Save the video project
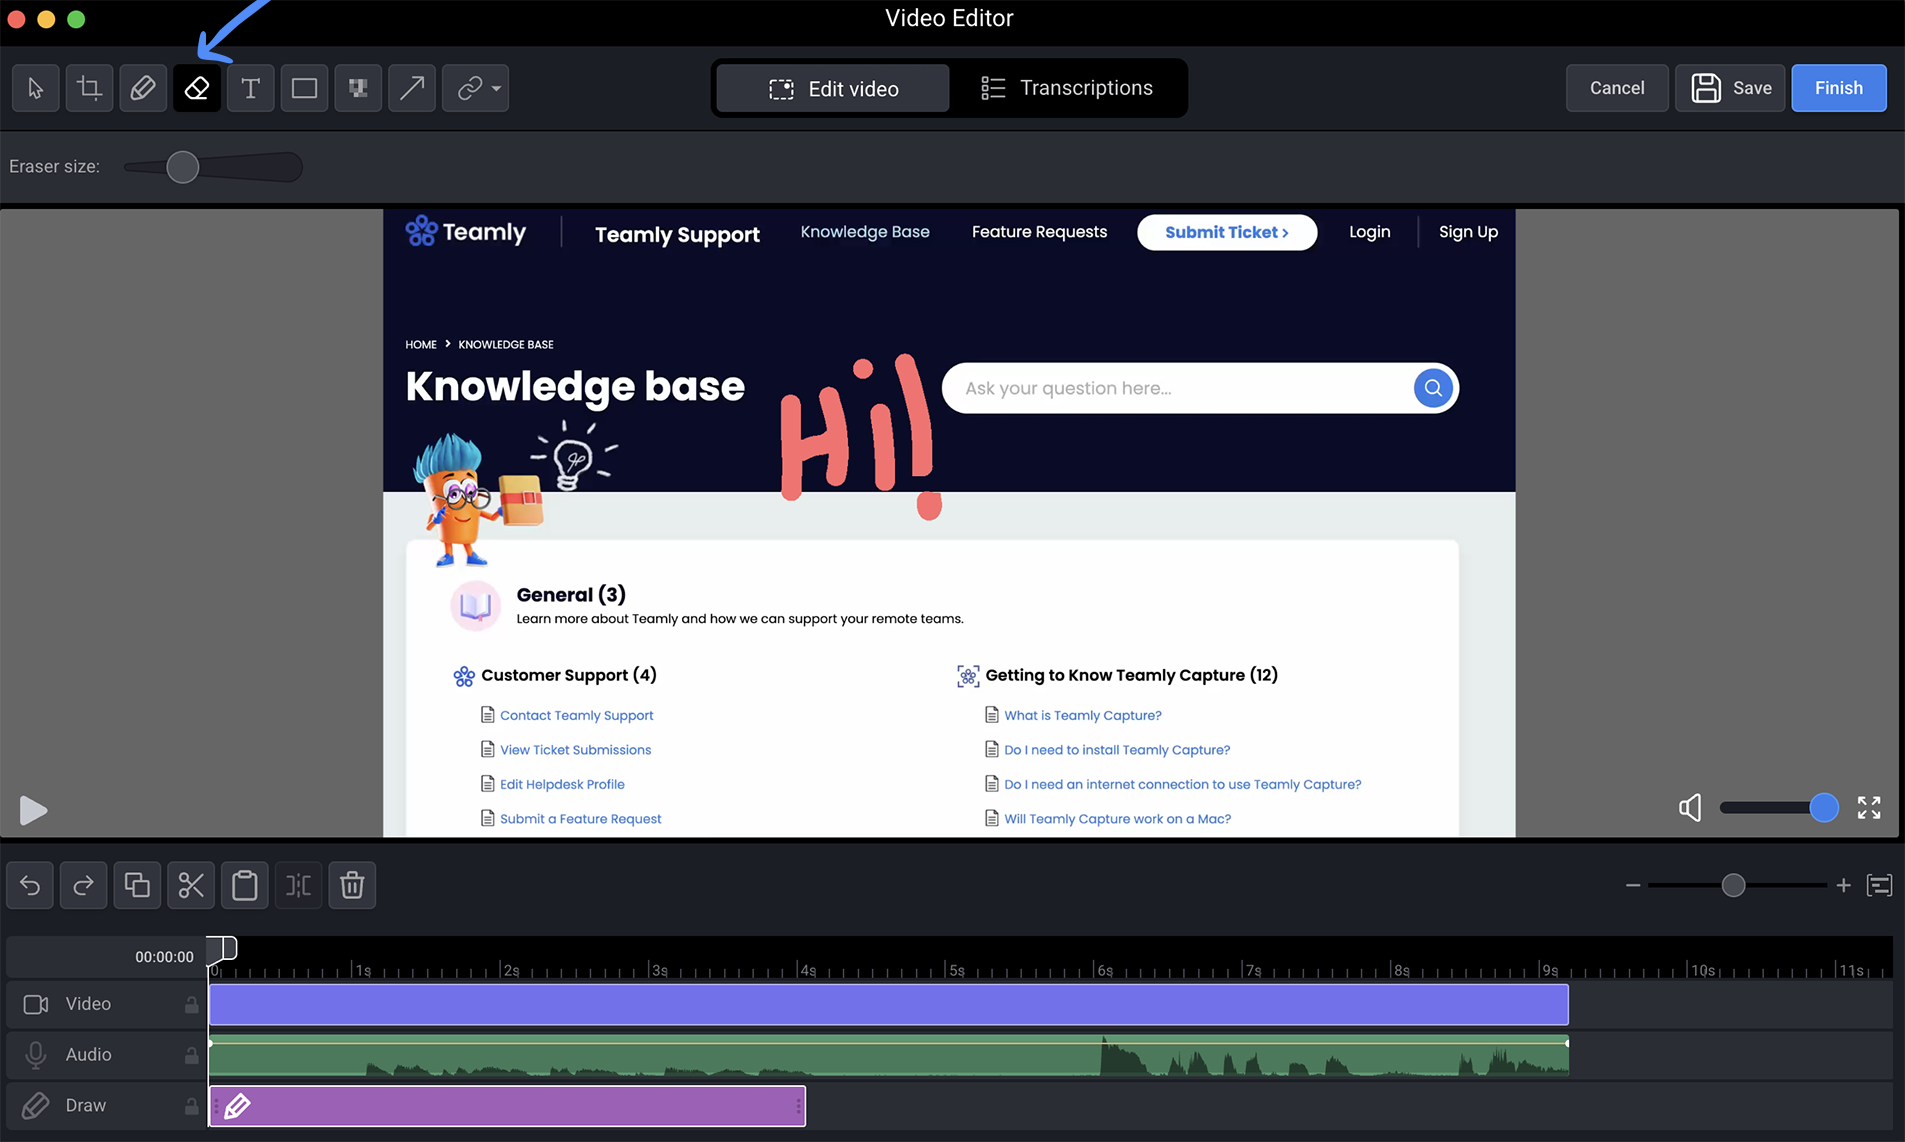1905x1142 pixels. coord(1730,88)
